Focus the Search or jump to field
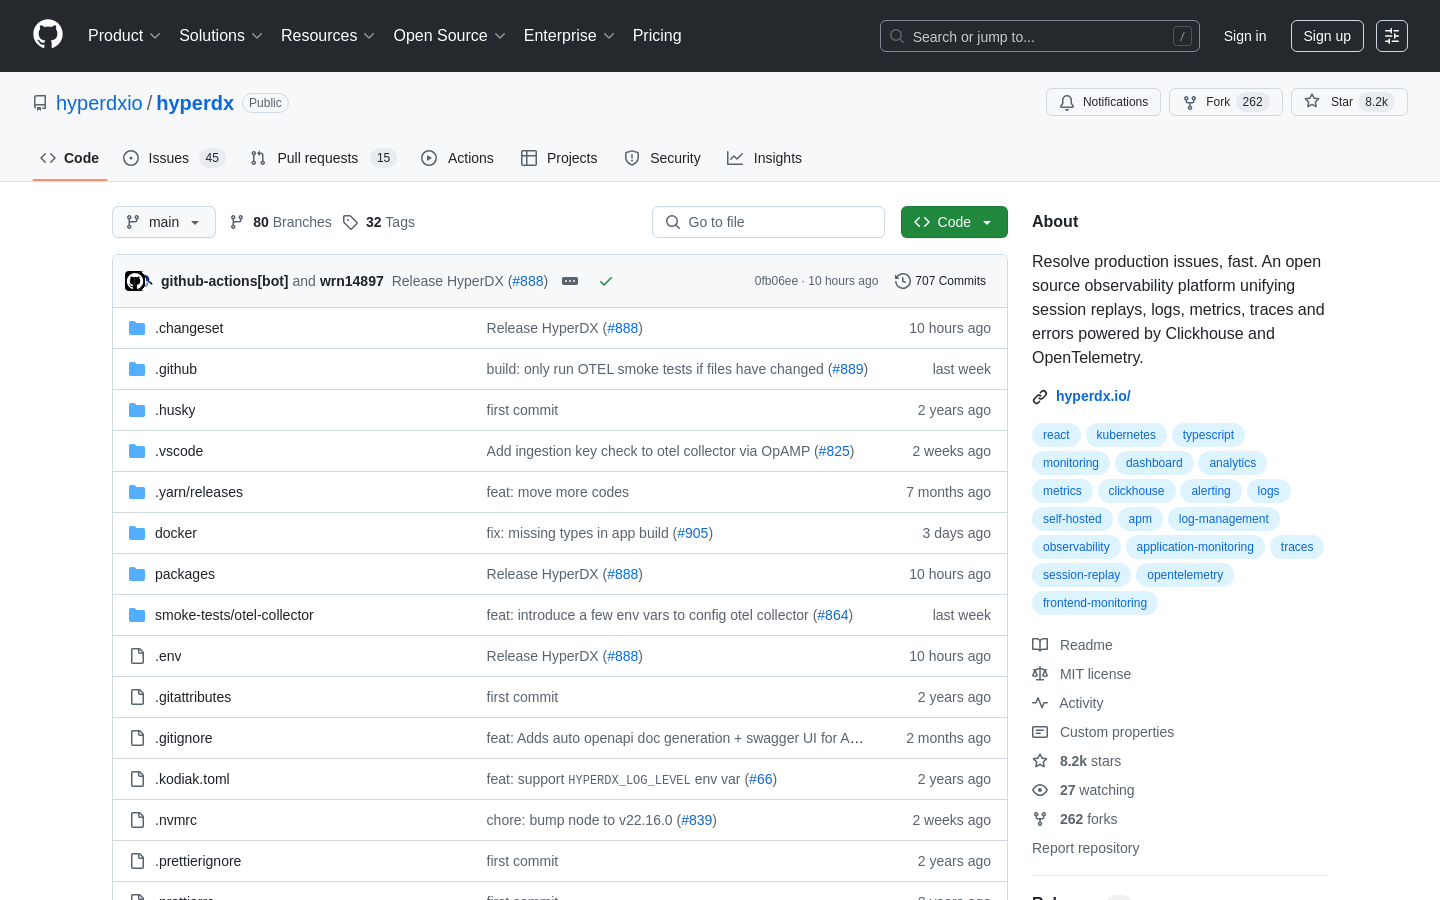Image resolution: width=1440 pixels, height=900 pixels. click(1040, 36)
